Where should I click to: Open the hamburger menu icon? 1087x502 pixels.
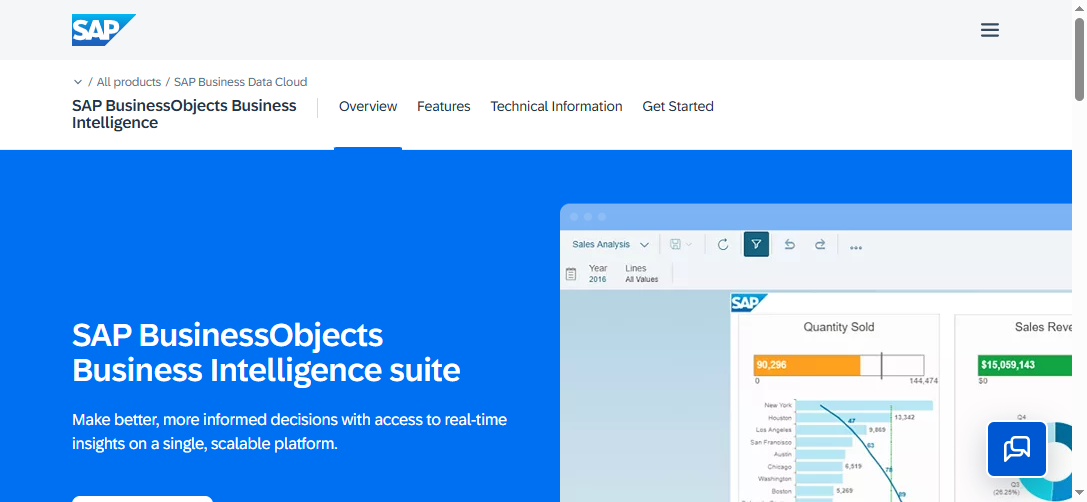[x=990, y=30]
